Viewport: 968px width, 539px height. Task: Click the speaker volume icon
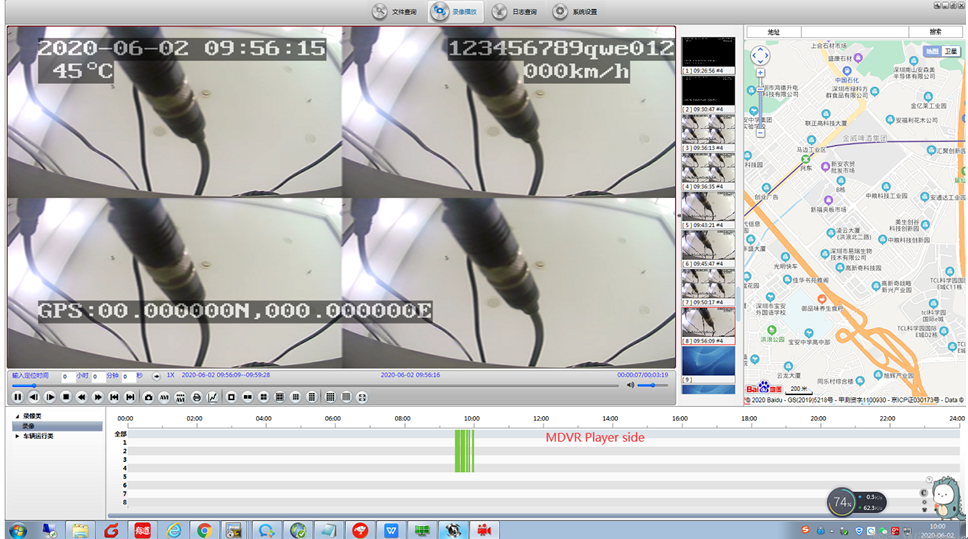(630, 385)
